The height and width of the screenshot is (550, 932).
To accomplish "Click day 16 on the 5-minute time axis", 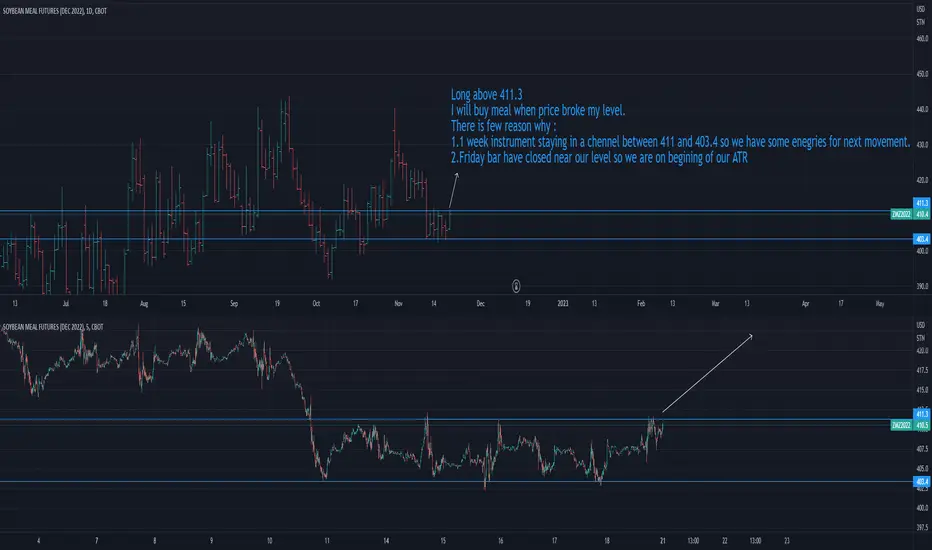I will [x=500, y=540].
